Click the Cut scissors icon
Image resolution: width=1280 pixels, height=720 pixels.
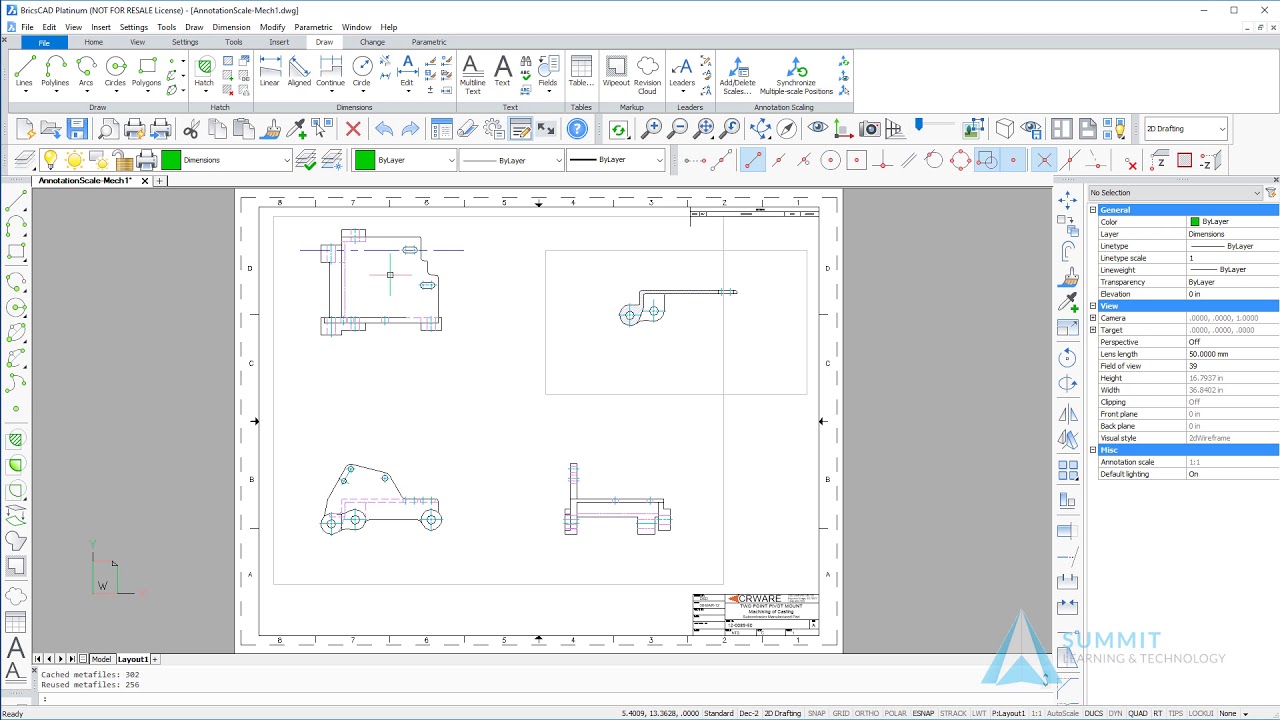(x=191, y=129)
